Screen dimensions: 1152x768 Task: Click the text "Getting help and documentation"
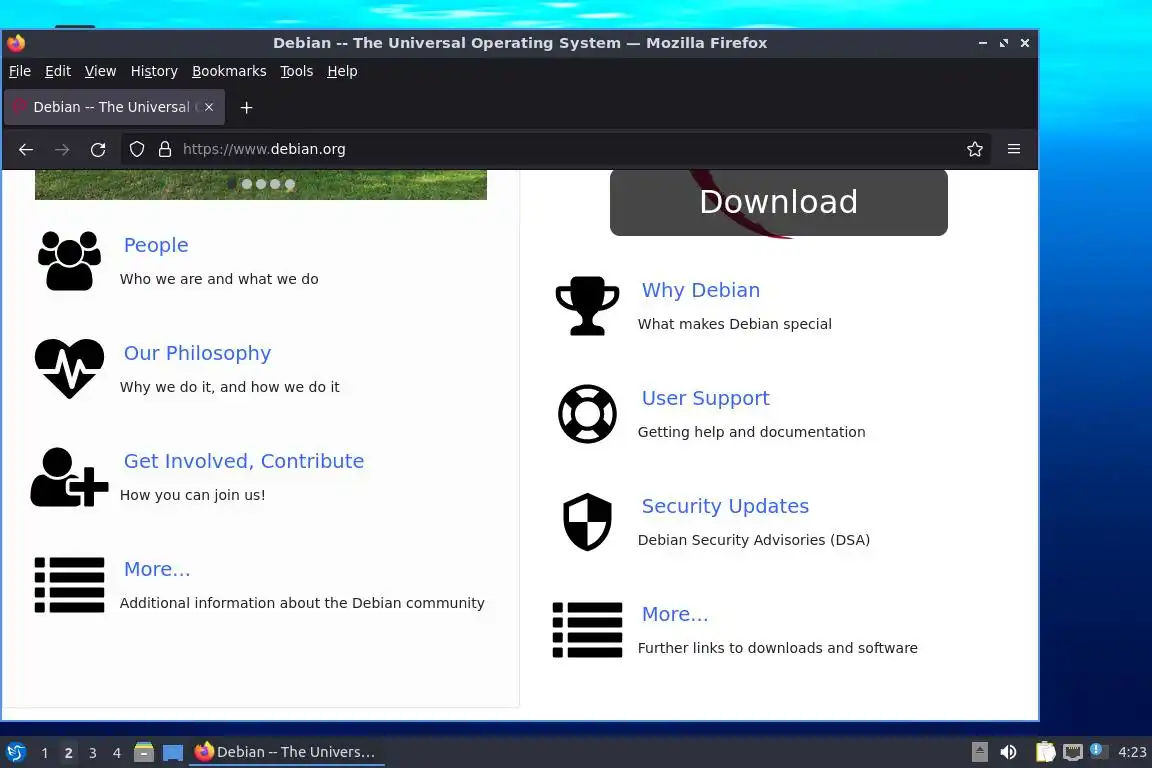coord(752,432)
